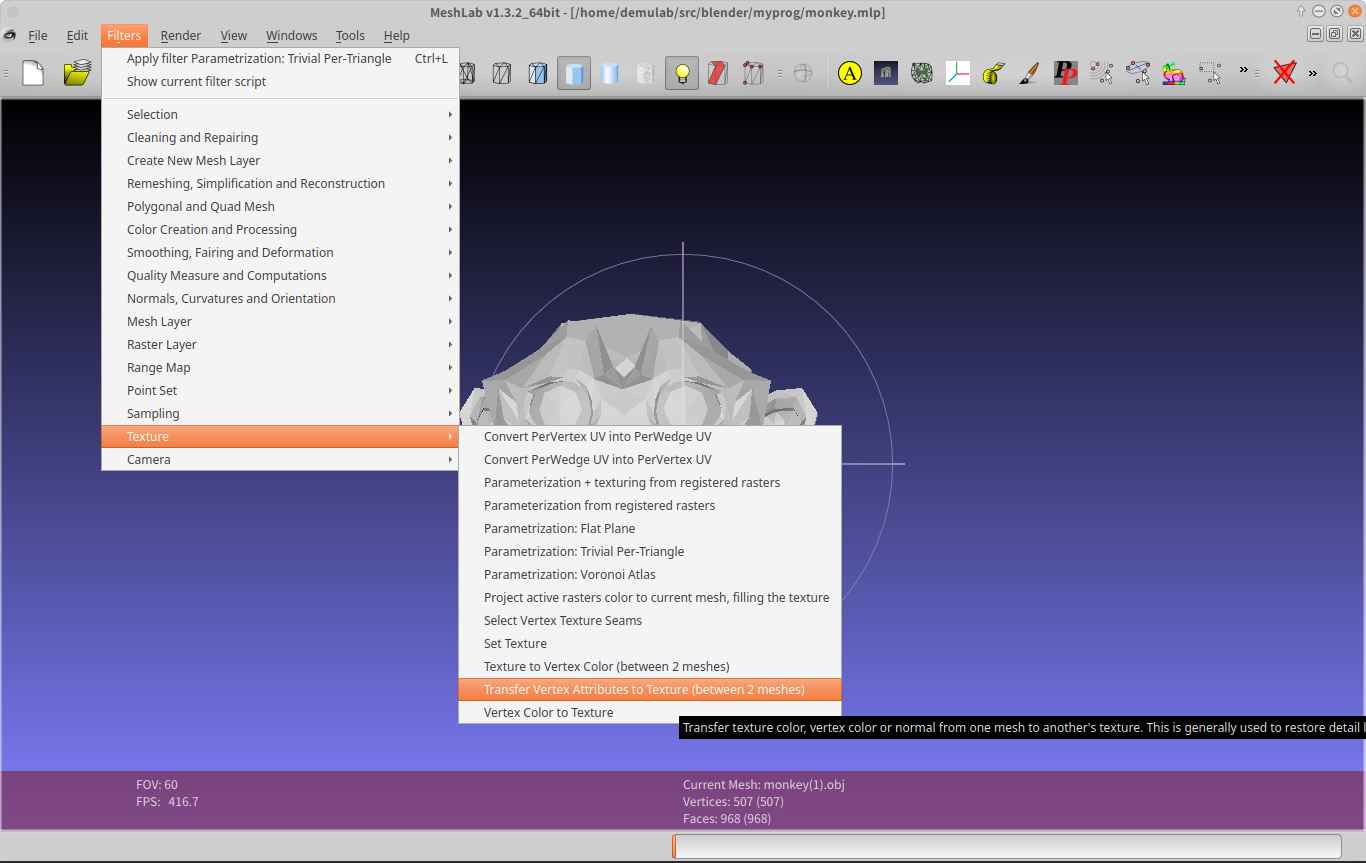Image resolution: width=1366 pixels, height=863 pixels.
Task: Open Quality Measure and Computations submenu
Action: click(x=280, y=275)
